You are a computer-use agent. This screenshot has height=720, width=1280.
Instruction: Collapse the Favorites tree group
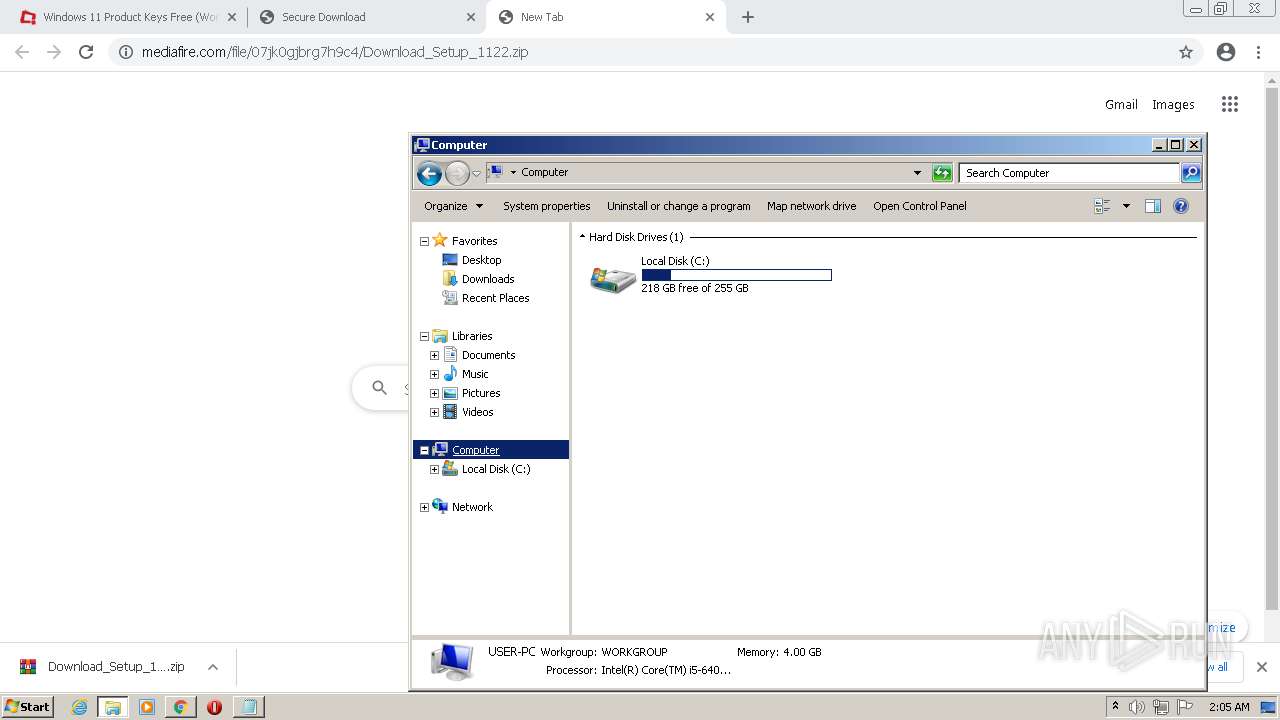(x=424, y=241)
